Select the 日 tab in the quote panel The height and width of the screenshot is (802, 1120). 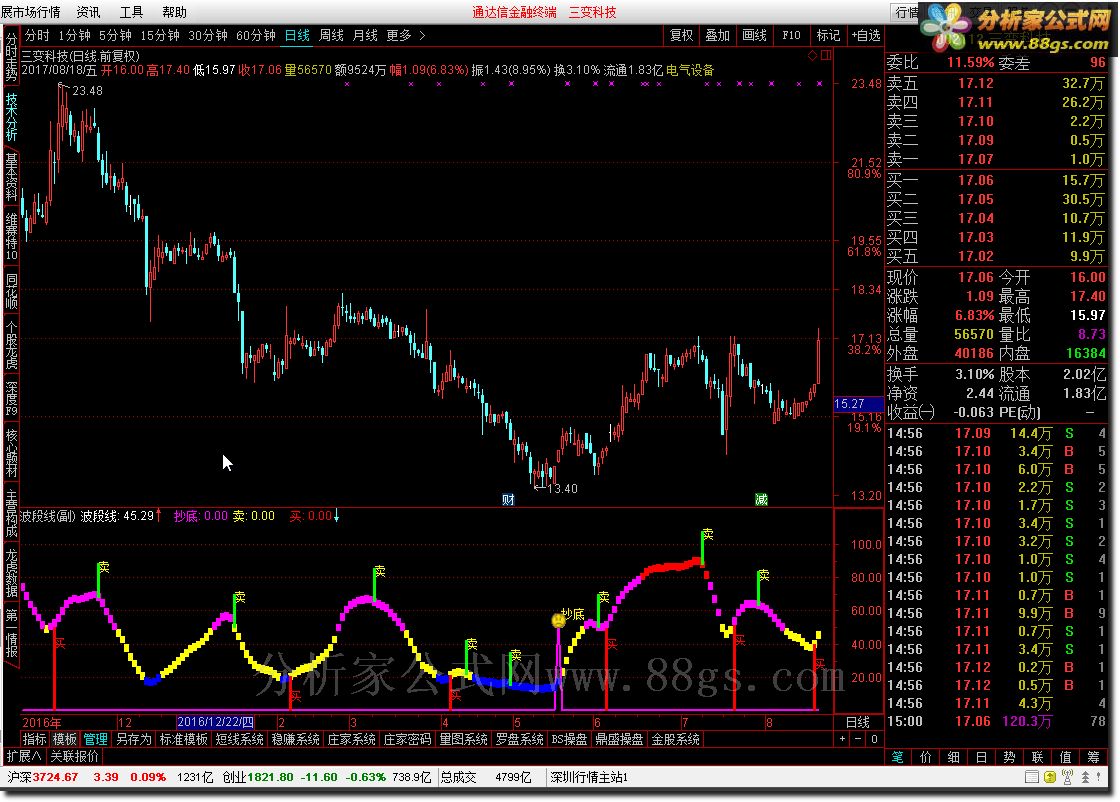click(x=981, y=757)
